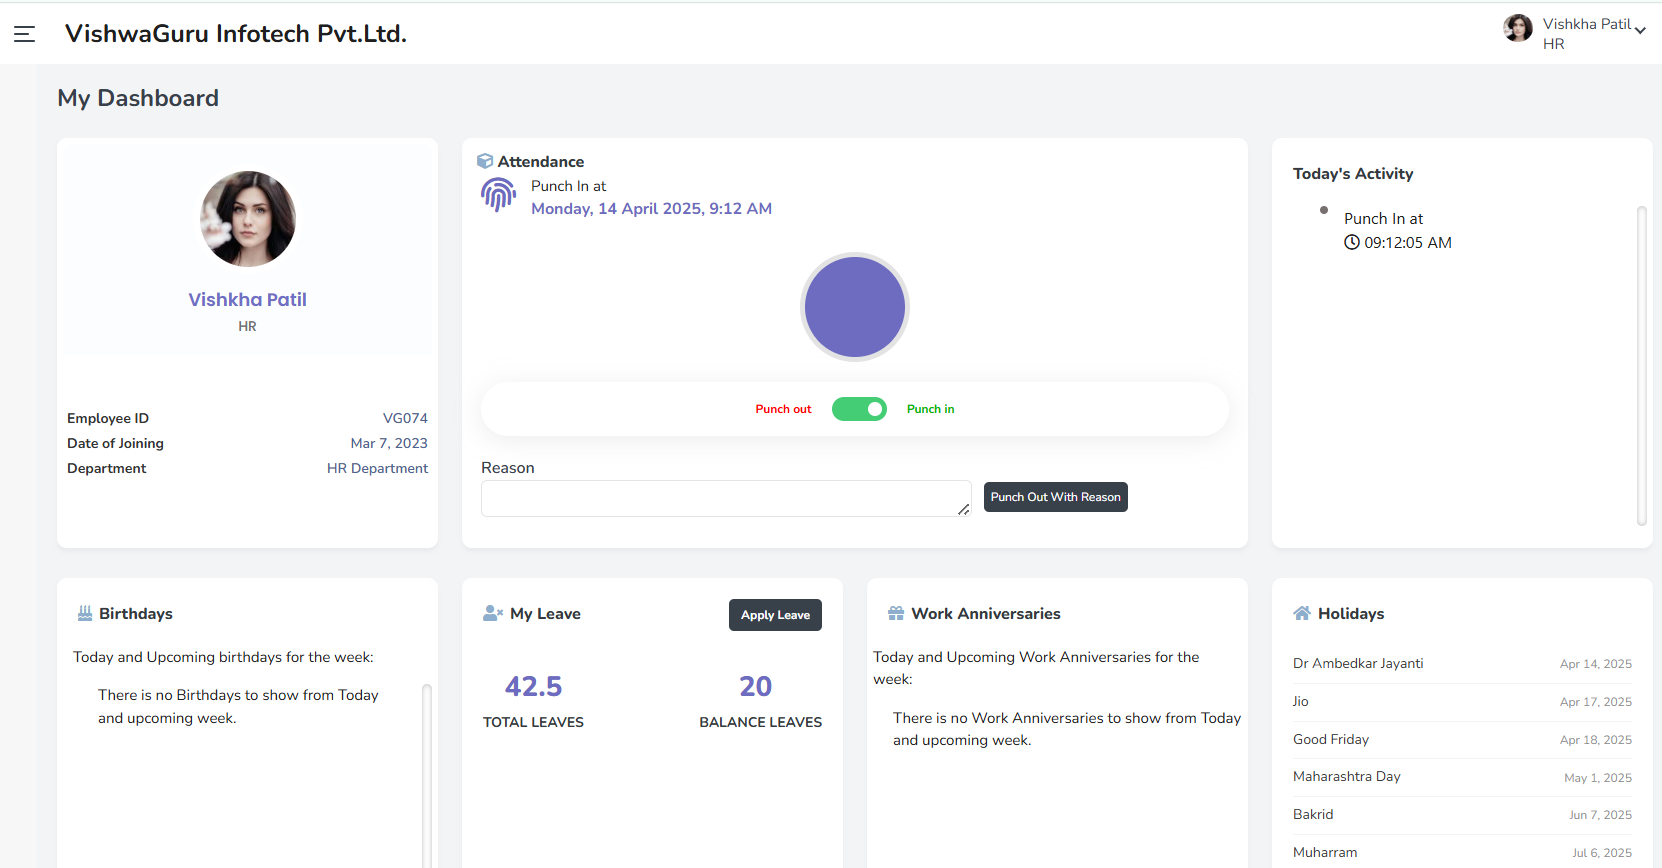Click the Vishkha Patil name in header

click(1586, 24)
